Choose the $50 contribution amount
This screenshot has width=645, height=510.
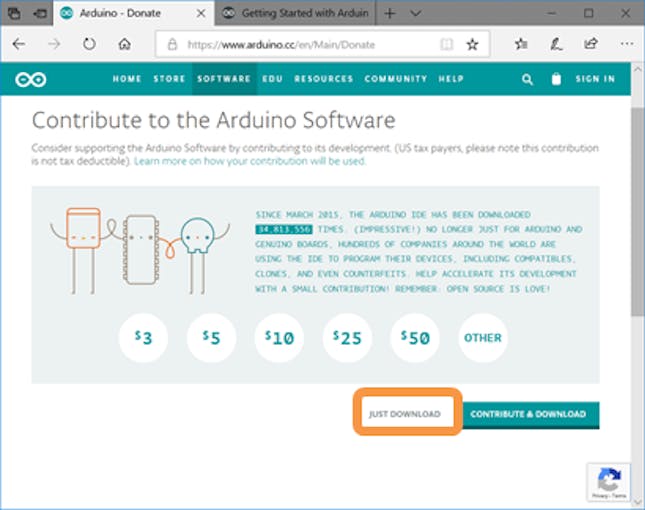click(x=415, y=338)
